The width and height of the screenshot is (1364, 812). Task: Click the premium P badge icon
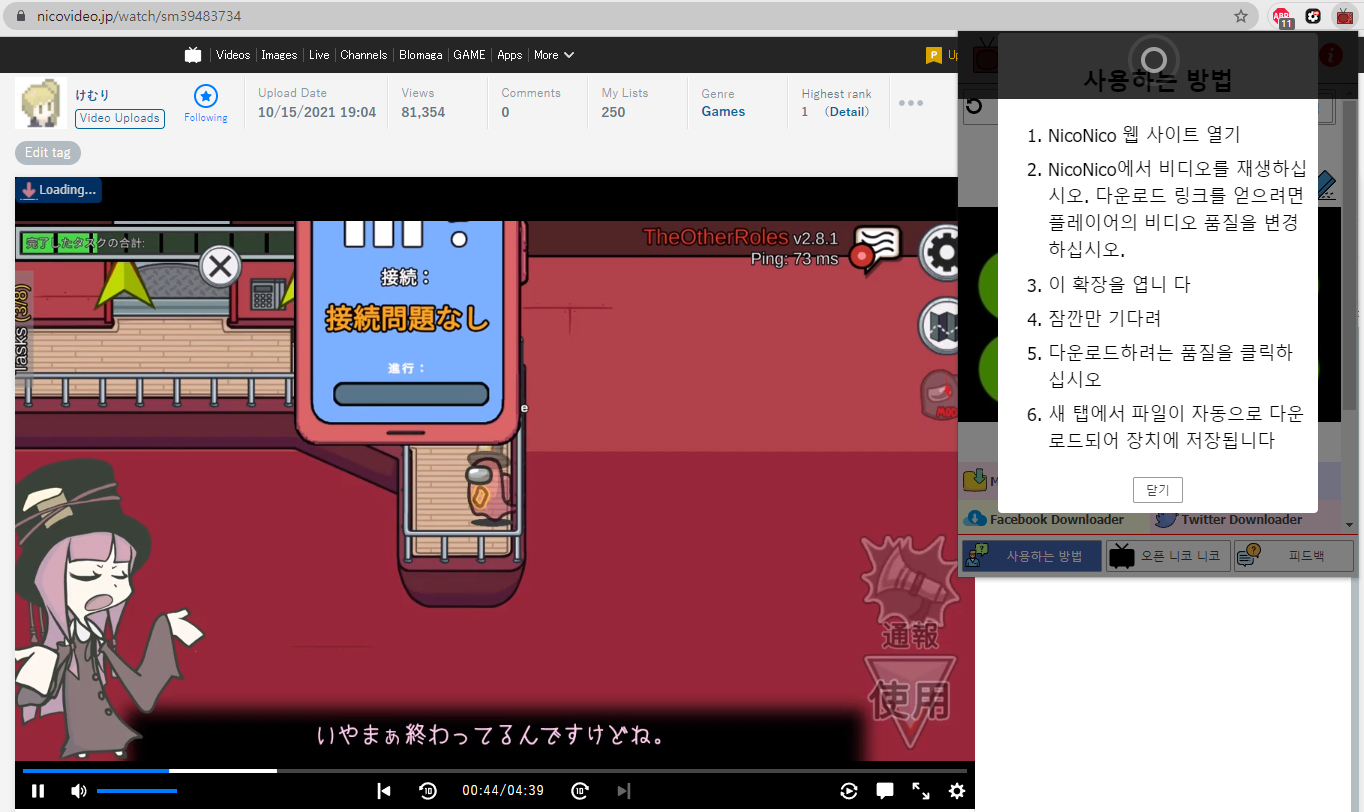click(934, 55)
